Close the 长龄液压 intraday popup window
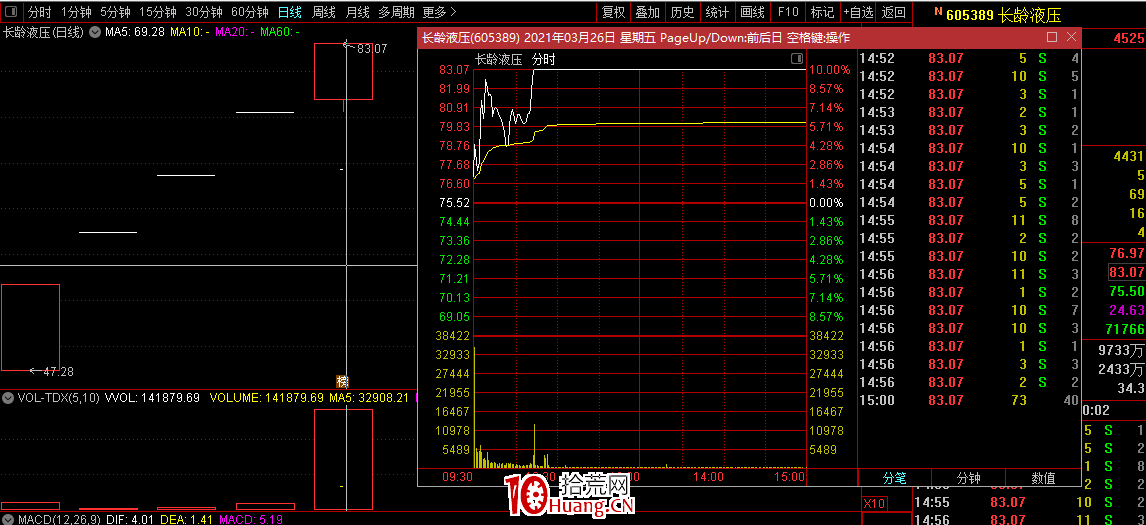This screenshot has width=1146, height=525. click(x=1071, y=37)
